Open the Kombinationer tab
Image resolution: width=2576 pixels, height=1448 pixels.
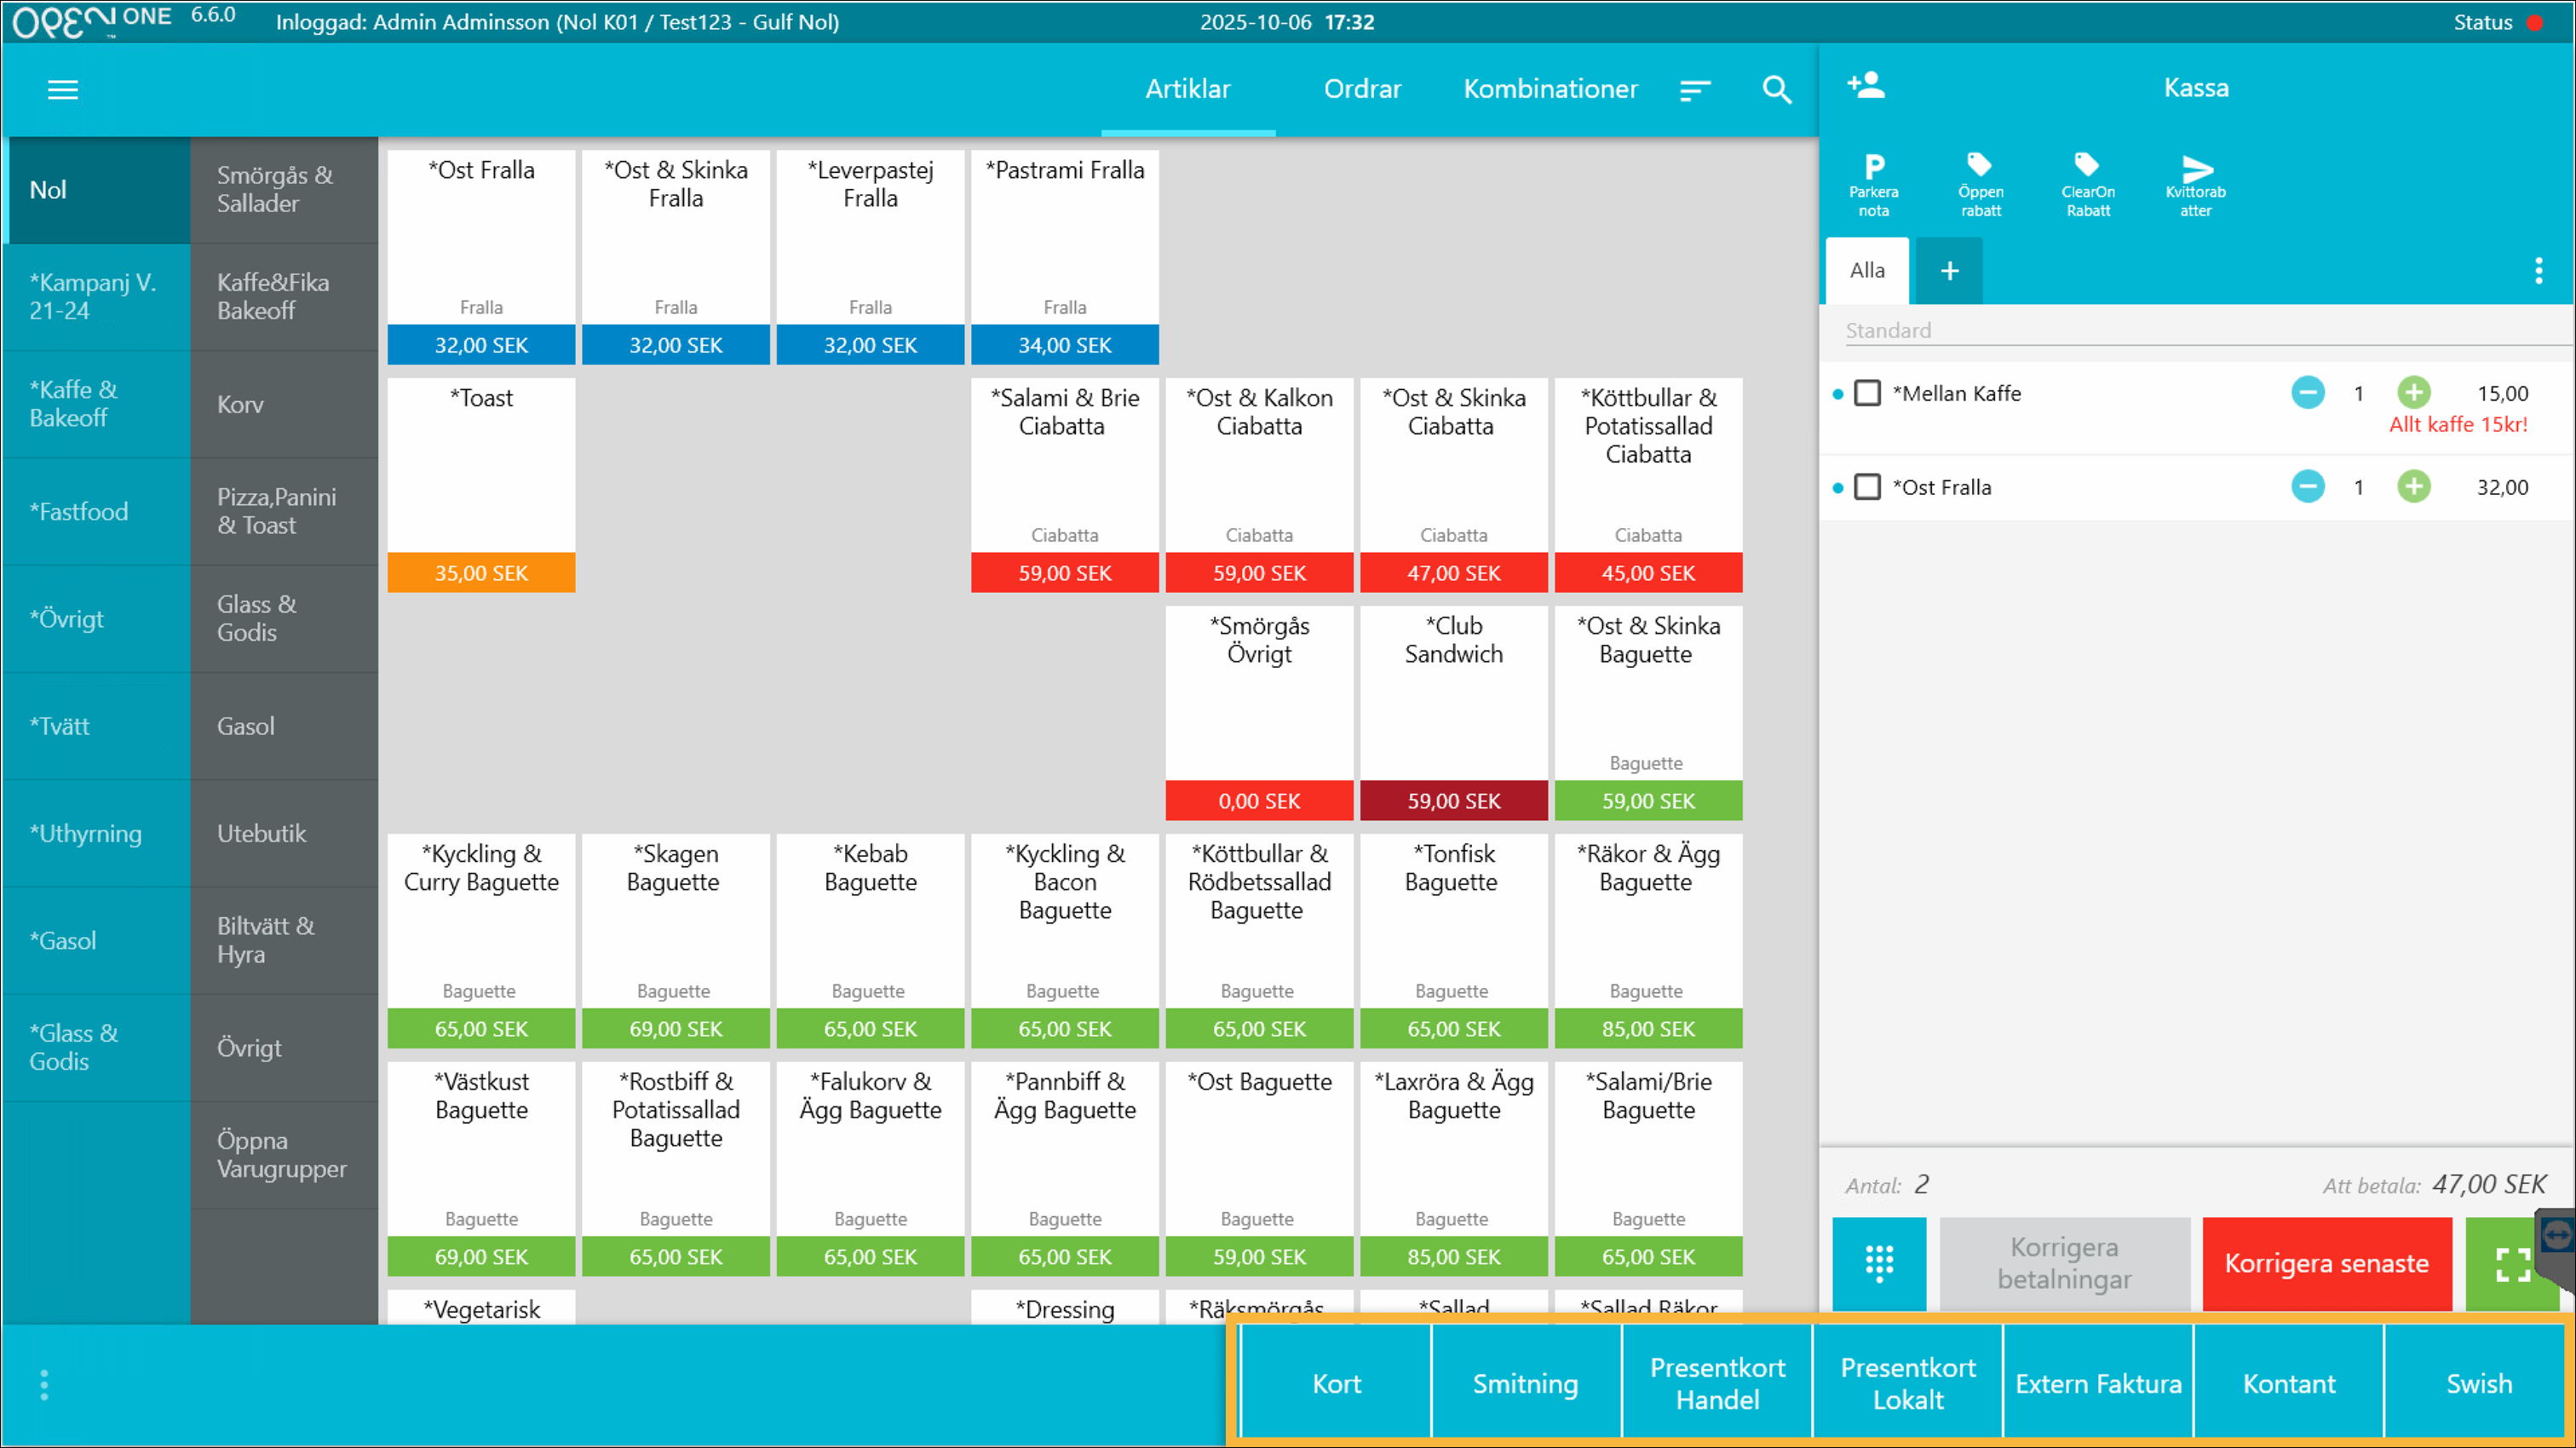click(1550, 89)
